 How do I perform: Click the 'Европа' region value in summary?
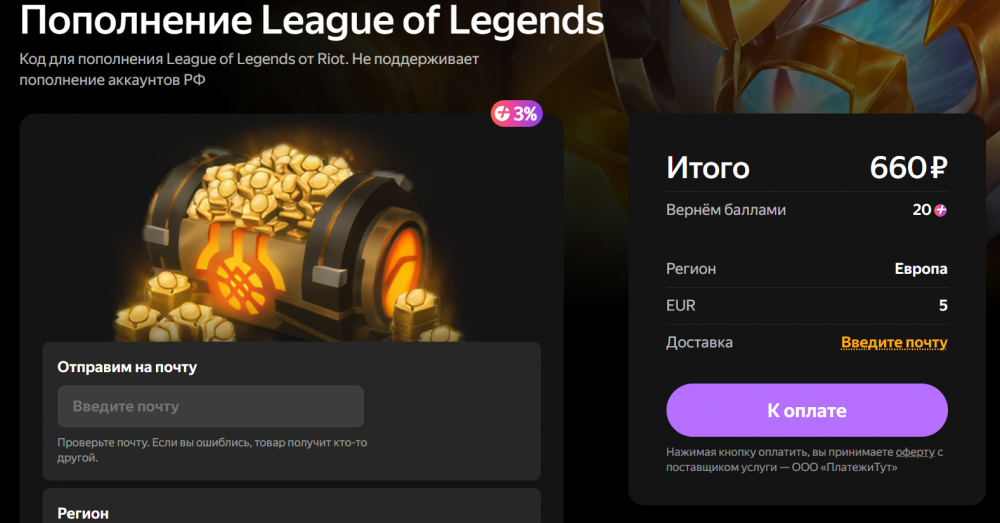coord(921,269)
